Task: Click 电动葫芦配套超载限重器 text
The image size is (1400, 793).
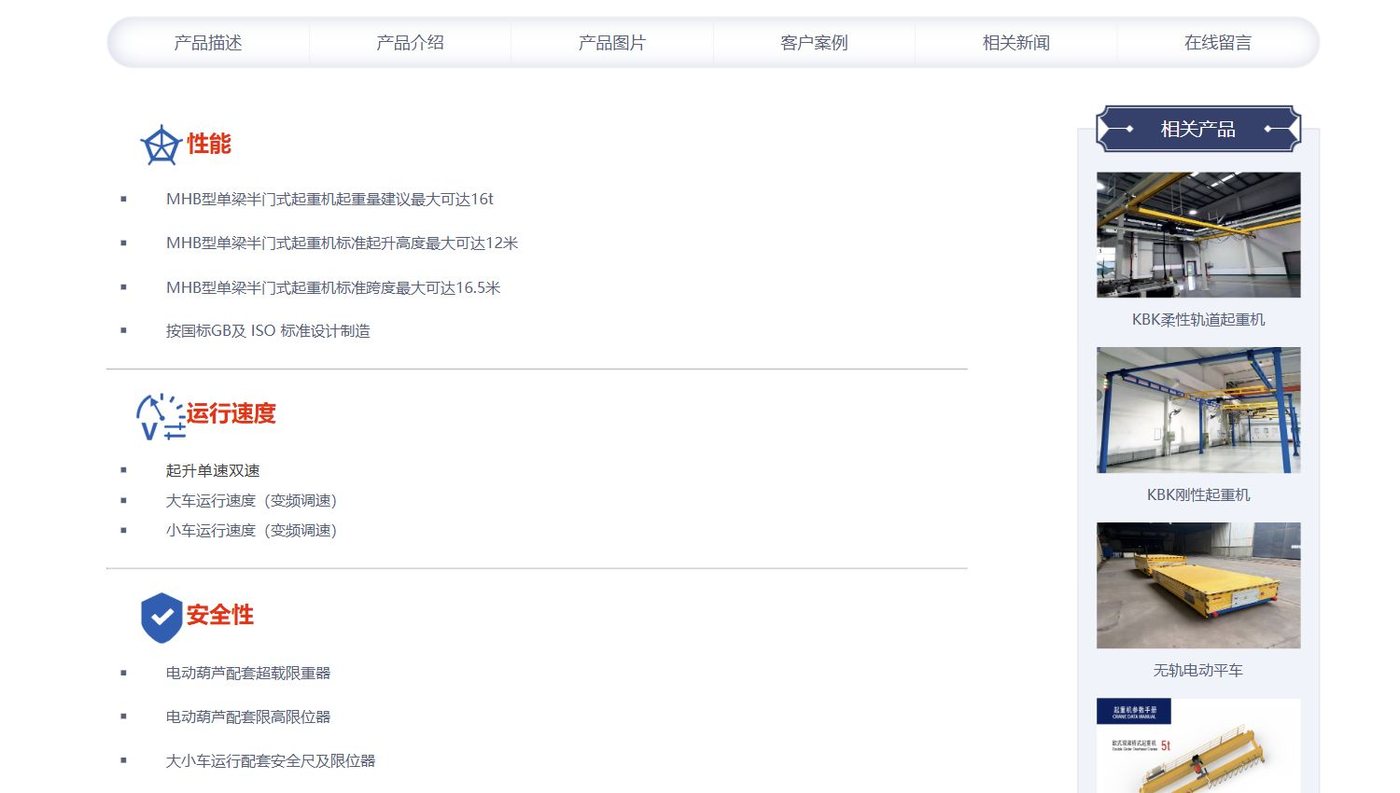Action: pos(248,673)
